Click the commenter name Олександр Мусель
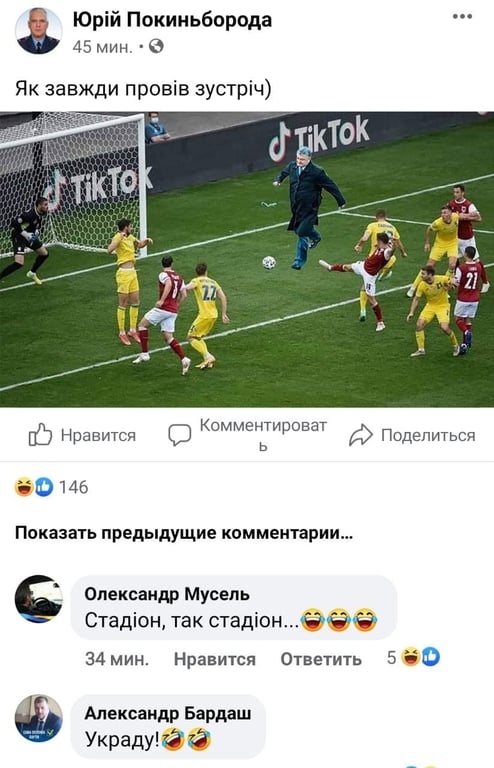This screenshot has width=494, height=768. [167, 594]
